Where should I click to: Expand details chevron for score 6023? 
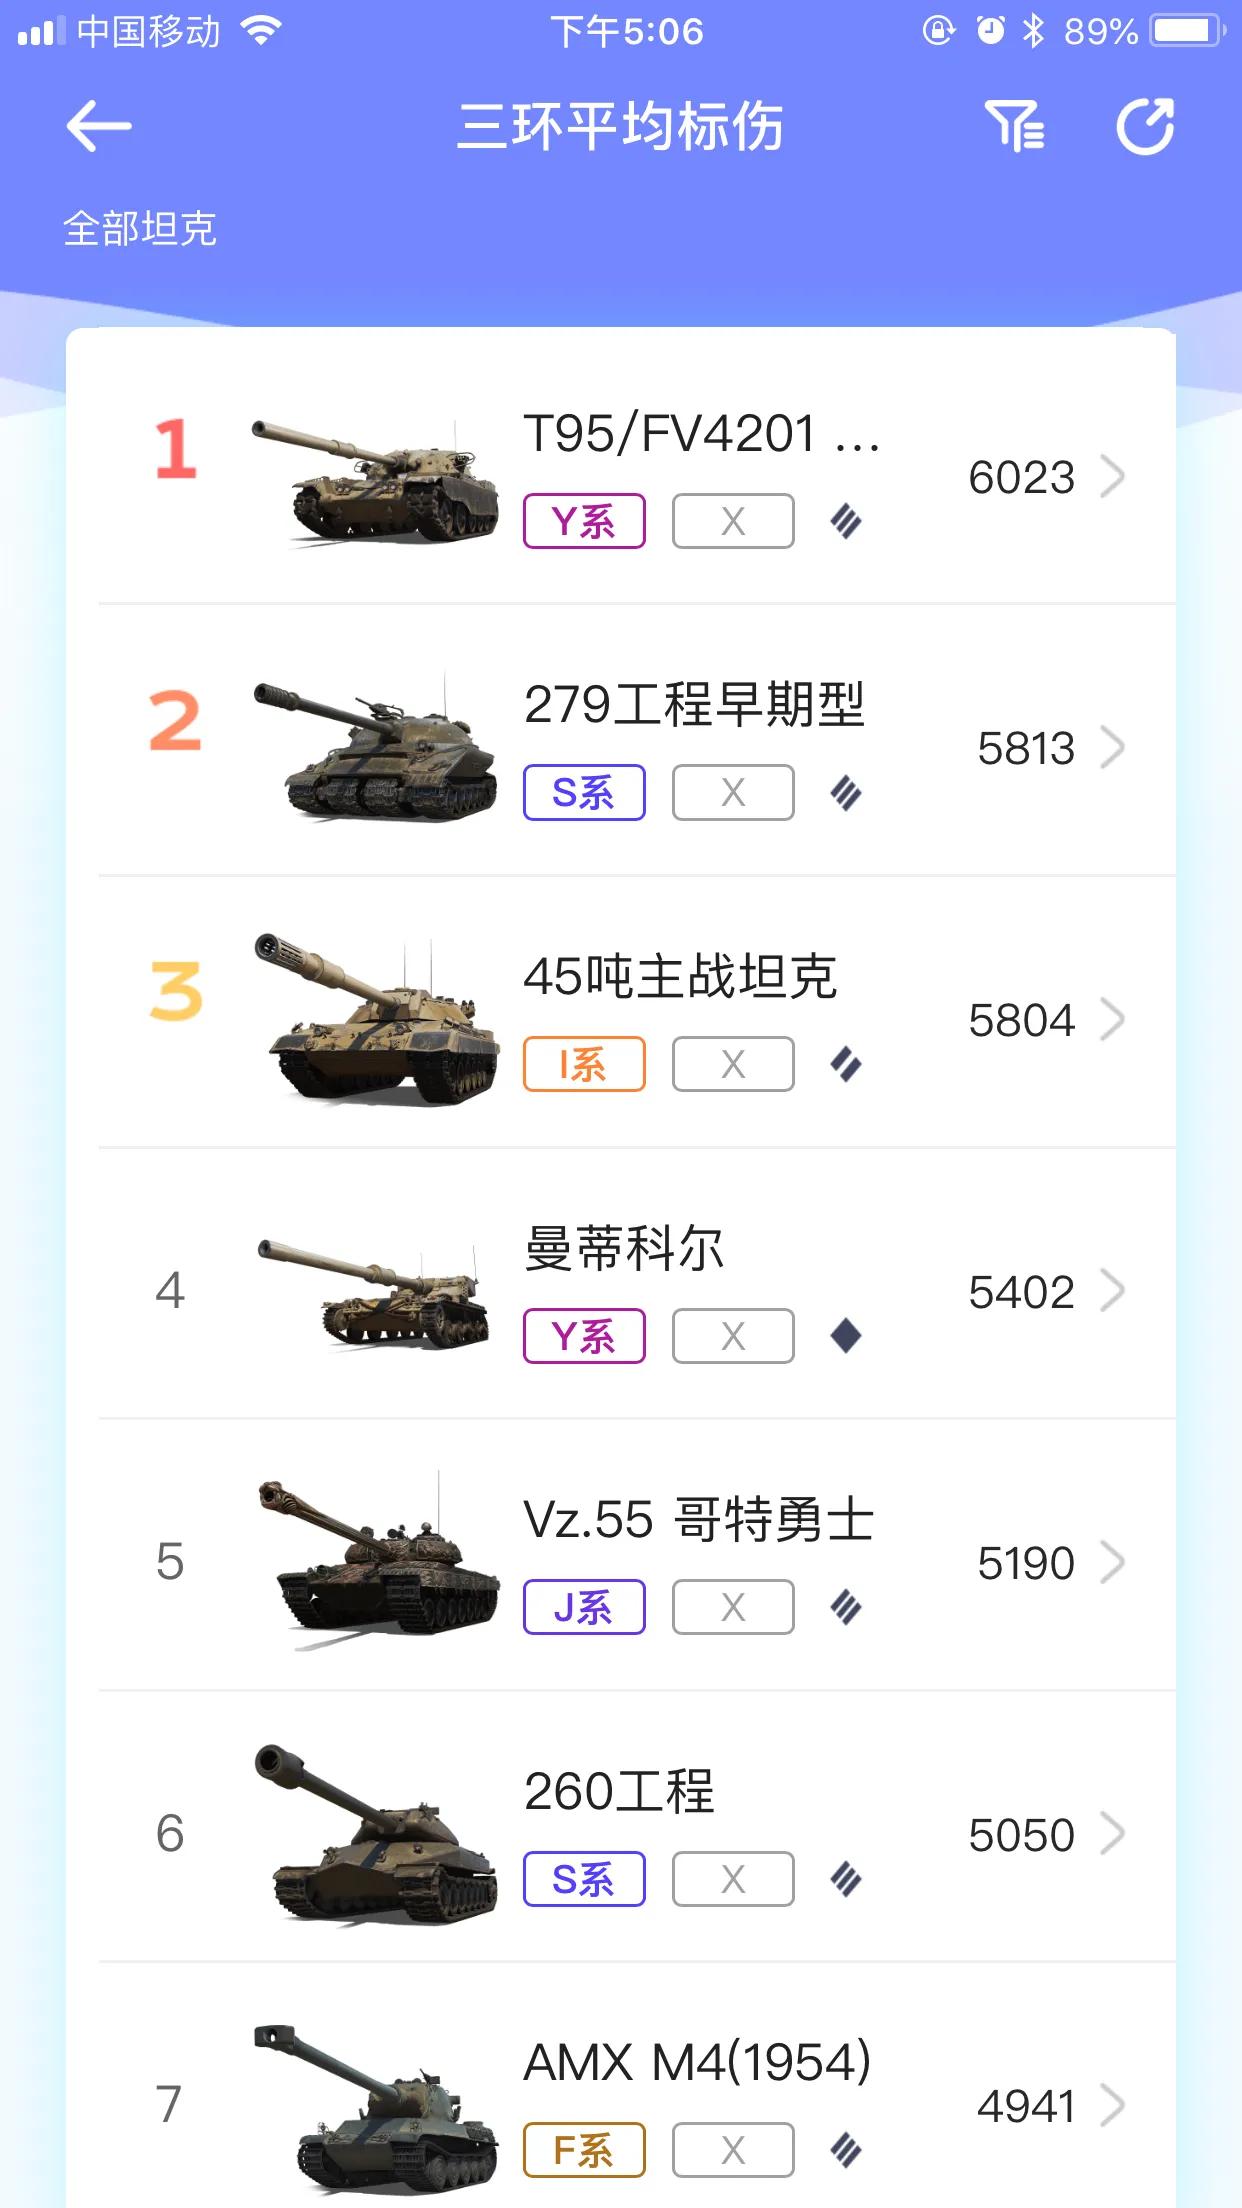coord(1112,476)
